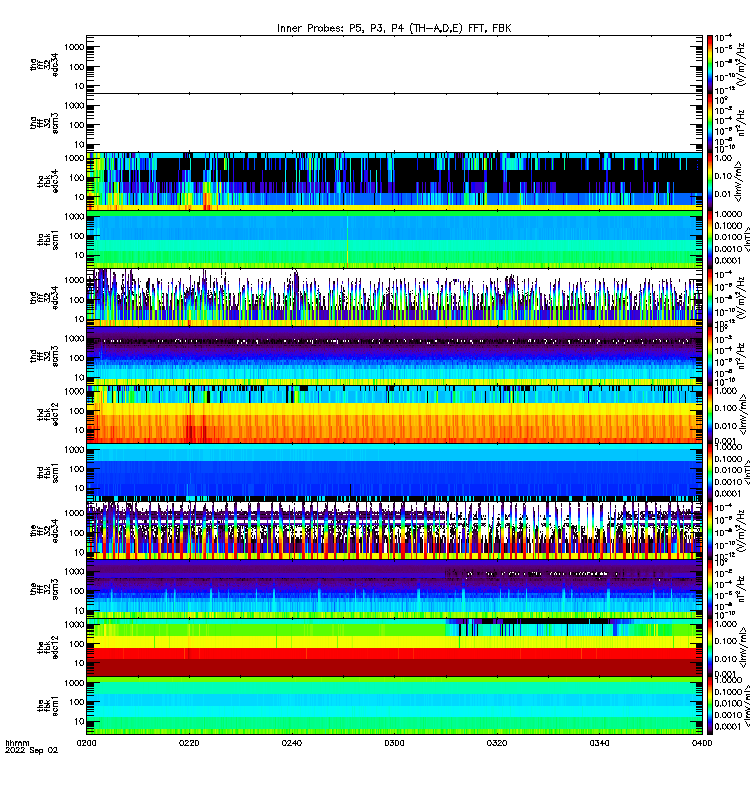Viewport: 750px width, 800px height.
Task: Click the 0300 time axis label
Action: pyautogui.click(x=394, y=743)
